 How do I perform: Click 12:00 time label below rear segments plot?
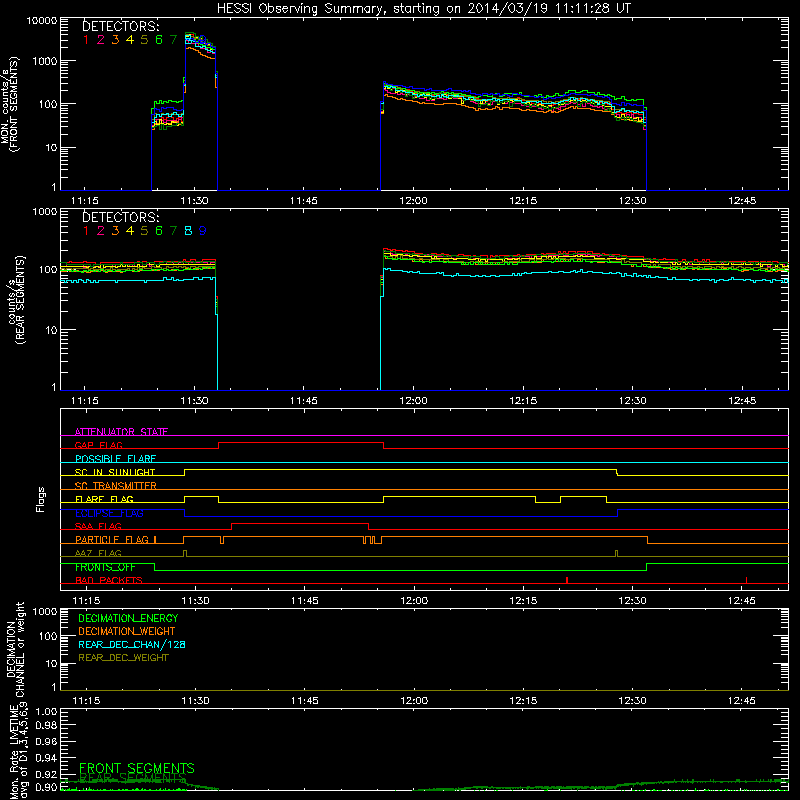pos(413,401)
